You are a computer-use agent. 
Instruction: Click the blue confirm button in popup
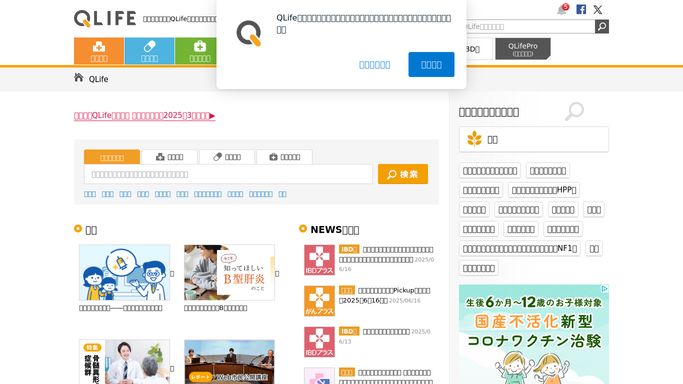point(431,64)
